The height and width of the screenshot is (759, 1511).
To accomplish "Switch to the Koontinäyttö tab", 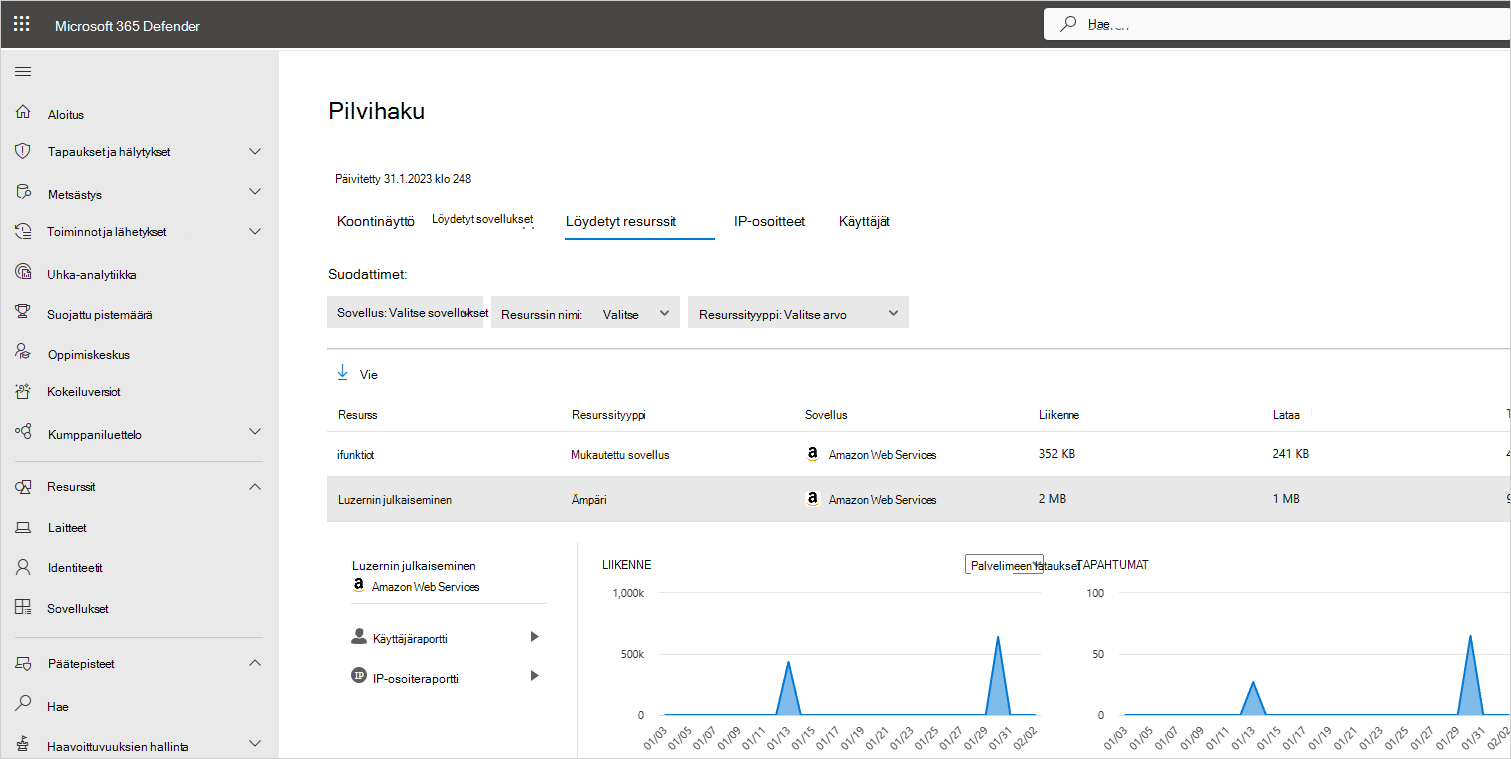I will tap(375, 221).
